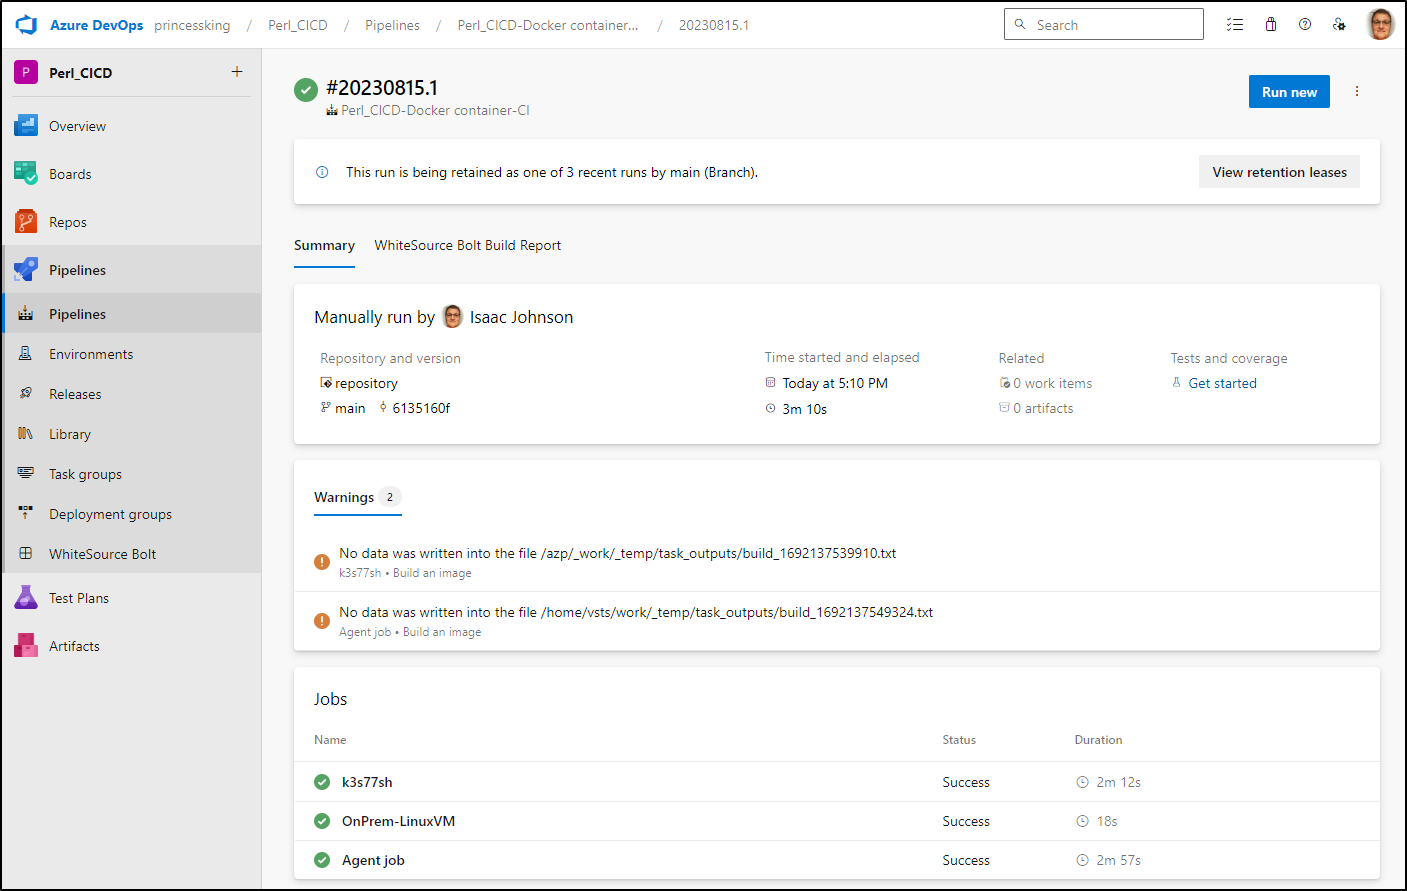
Task: Open Deployment groups in the sidebar
Action: (x=131, y=514)
